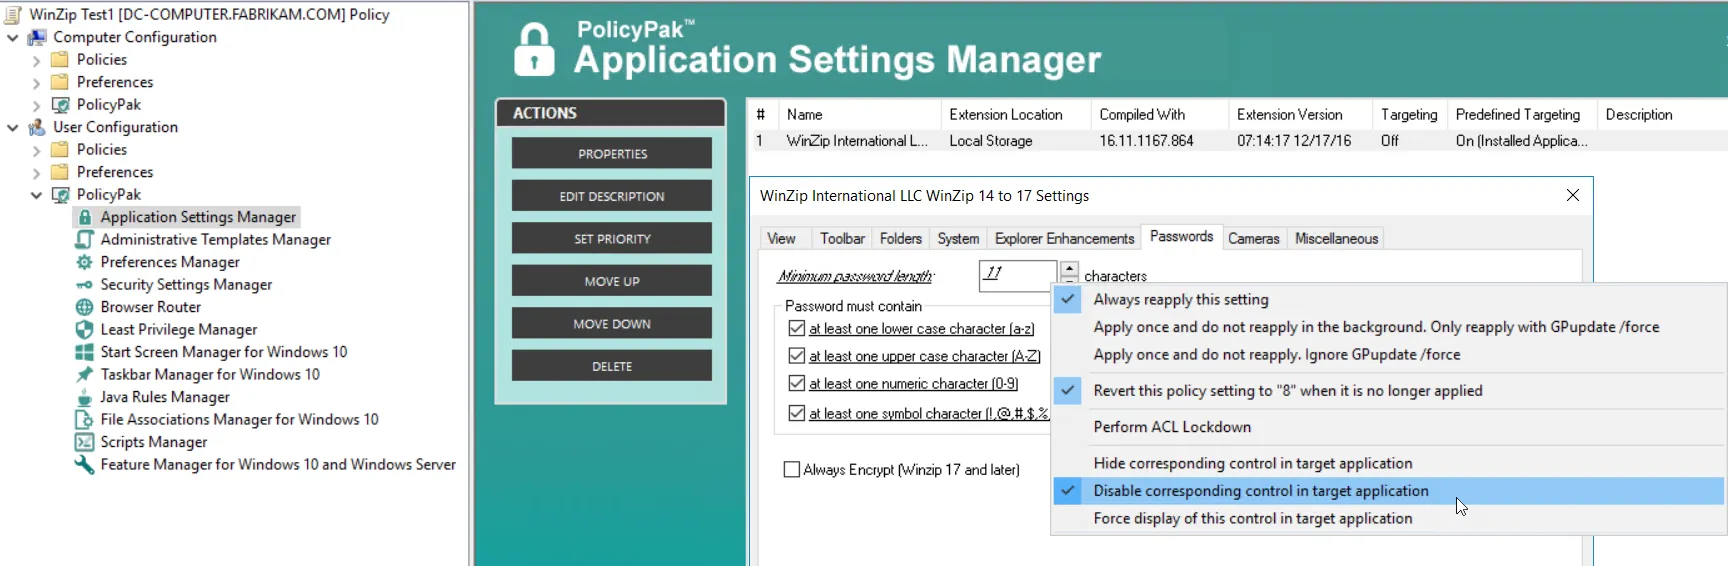The width and height of the screenshot is (1728, 566).
Task: Click the Preferences Manager gear icon
Action: [x=85, y=262]
